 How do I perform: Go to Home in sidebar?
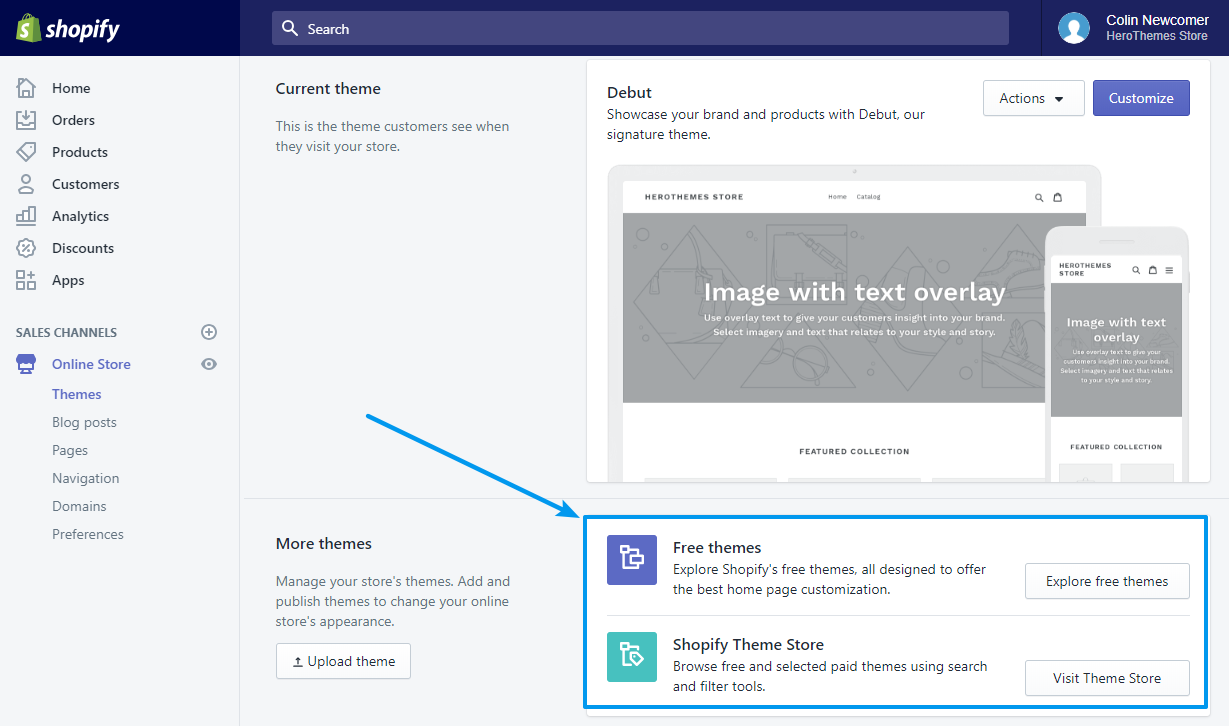coord(71,88)
